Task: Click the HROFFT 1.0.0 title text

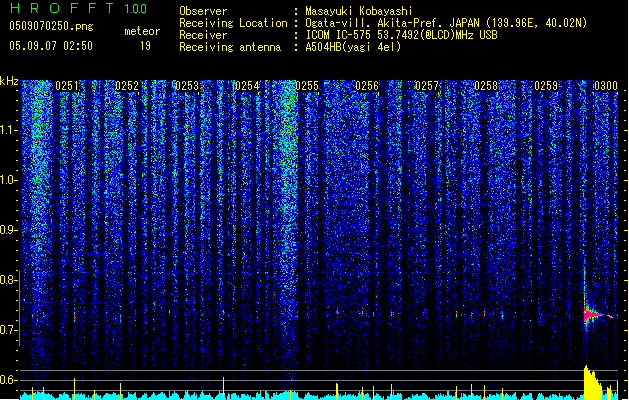Action: click(79, 8)
